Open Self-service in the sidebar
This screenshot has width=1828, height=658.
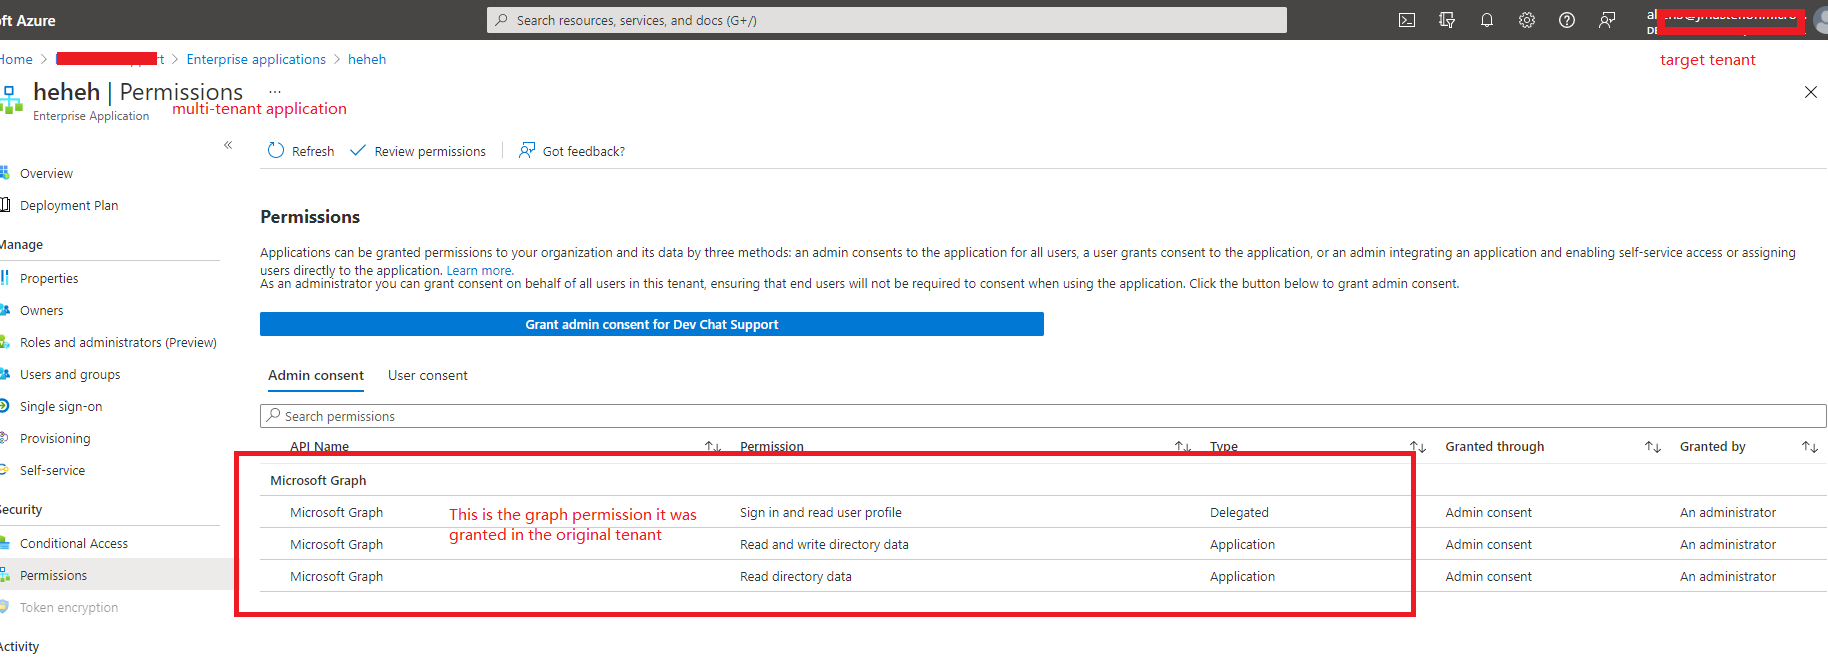click(x=52, y=470)
